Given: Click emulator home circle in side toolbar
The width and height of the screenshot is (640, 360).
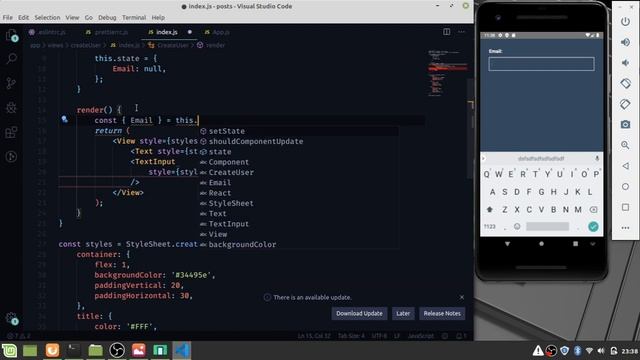Looking at the screenshot, I should point(625,187).
